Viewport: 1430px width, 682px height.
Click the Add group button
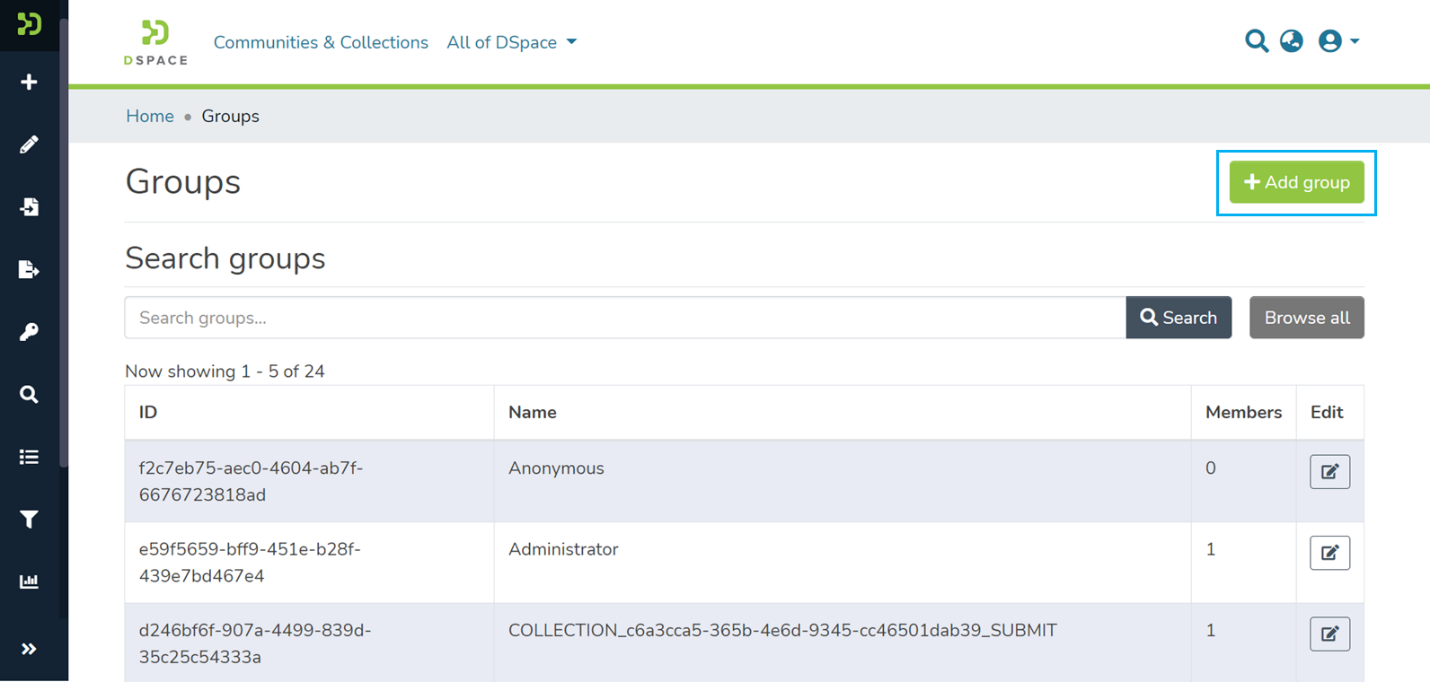coord(1296,182)
